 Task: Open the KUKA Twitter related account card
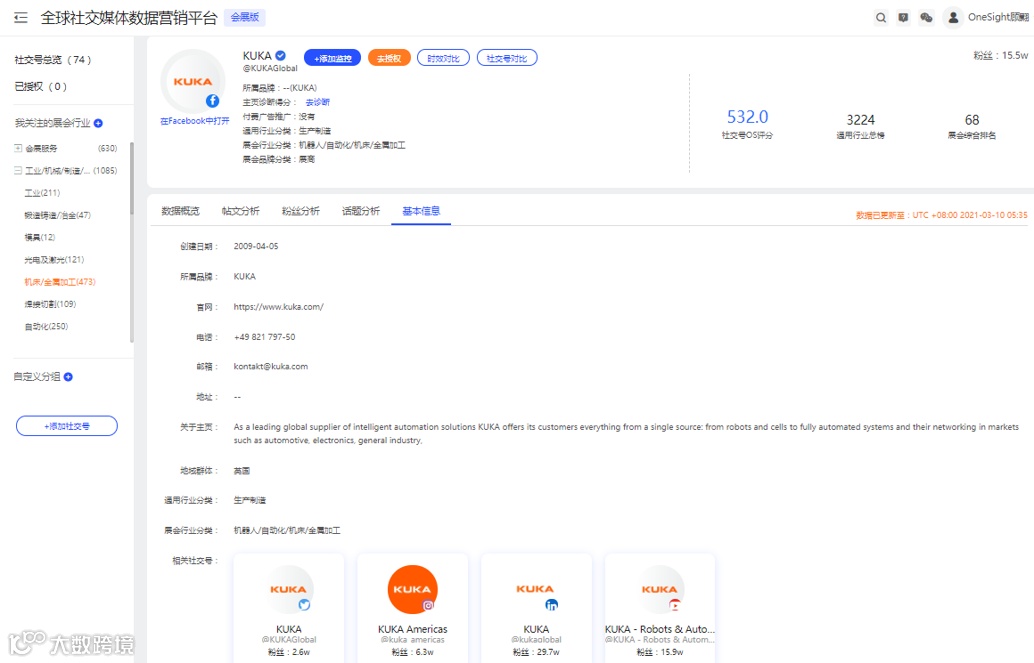289,607
